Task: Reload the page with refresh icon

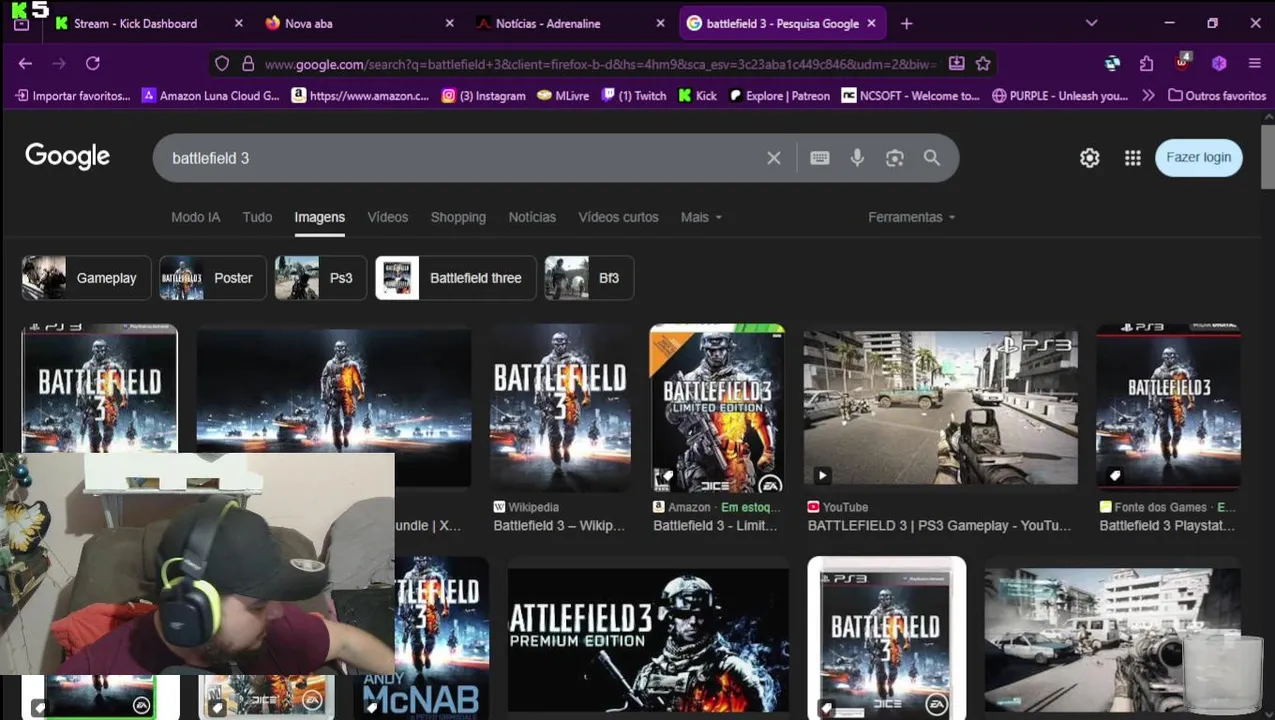Action: (92, 63)
